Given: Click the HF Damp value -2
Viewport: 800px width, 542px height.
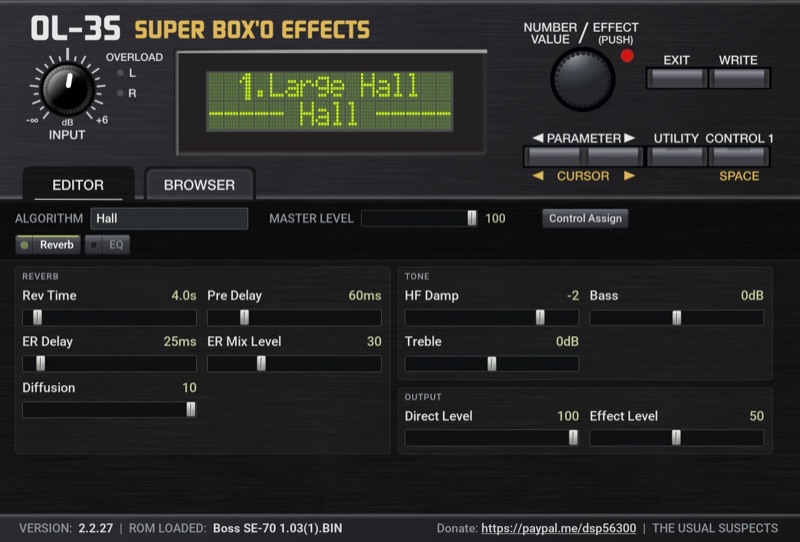Looking at the screenshot, I should click(x=572, y=295).
